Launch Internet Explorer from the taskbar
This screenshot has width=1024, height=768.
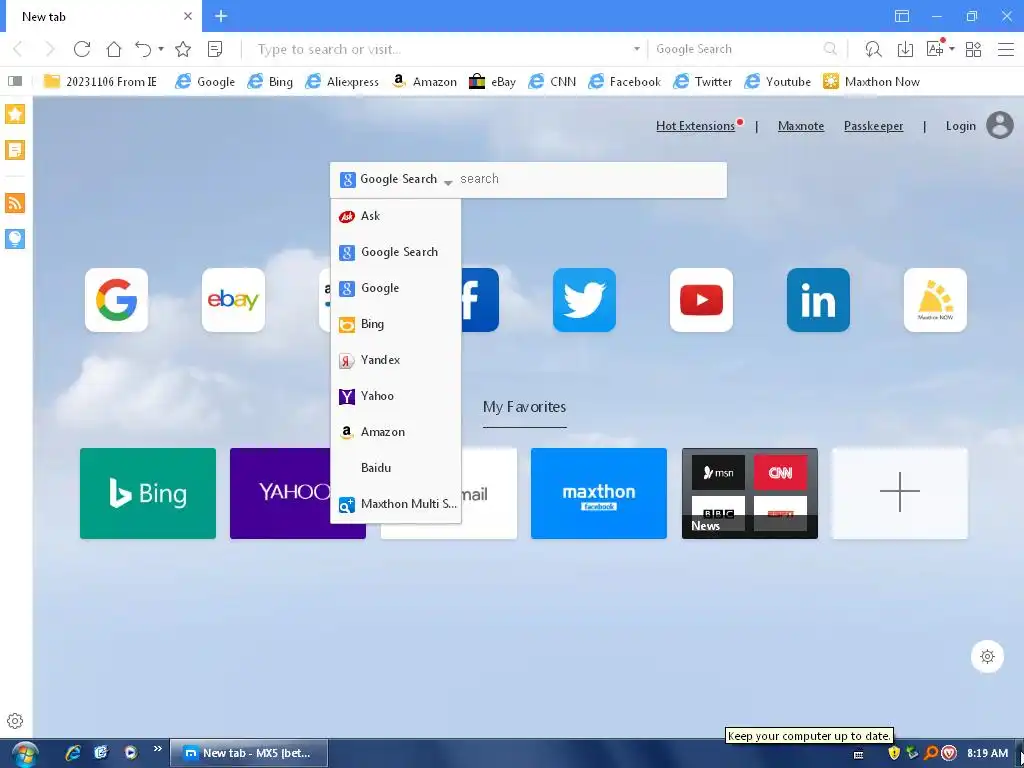click(72, 753)
